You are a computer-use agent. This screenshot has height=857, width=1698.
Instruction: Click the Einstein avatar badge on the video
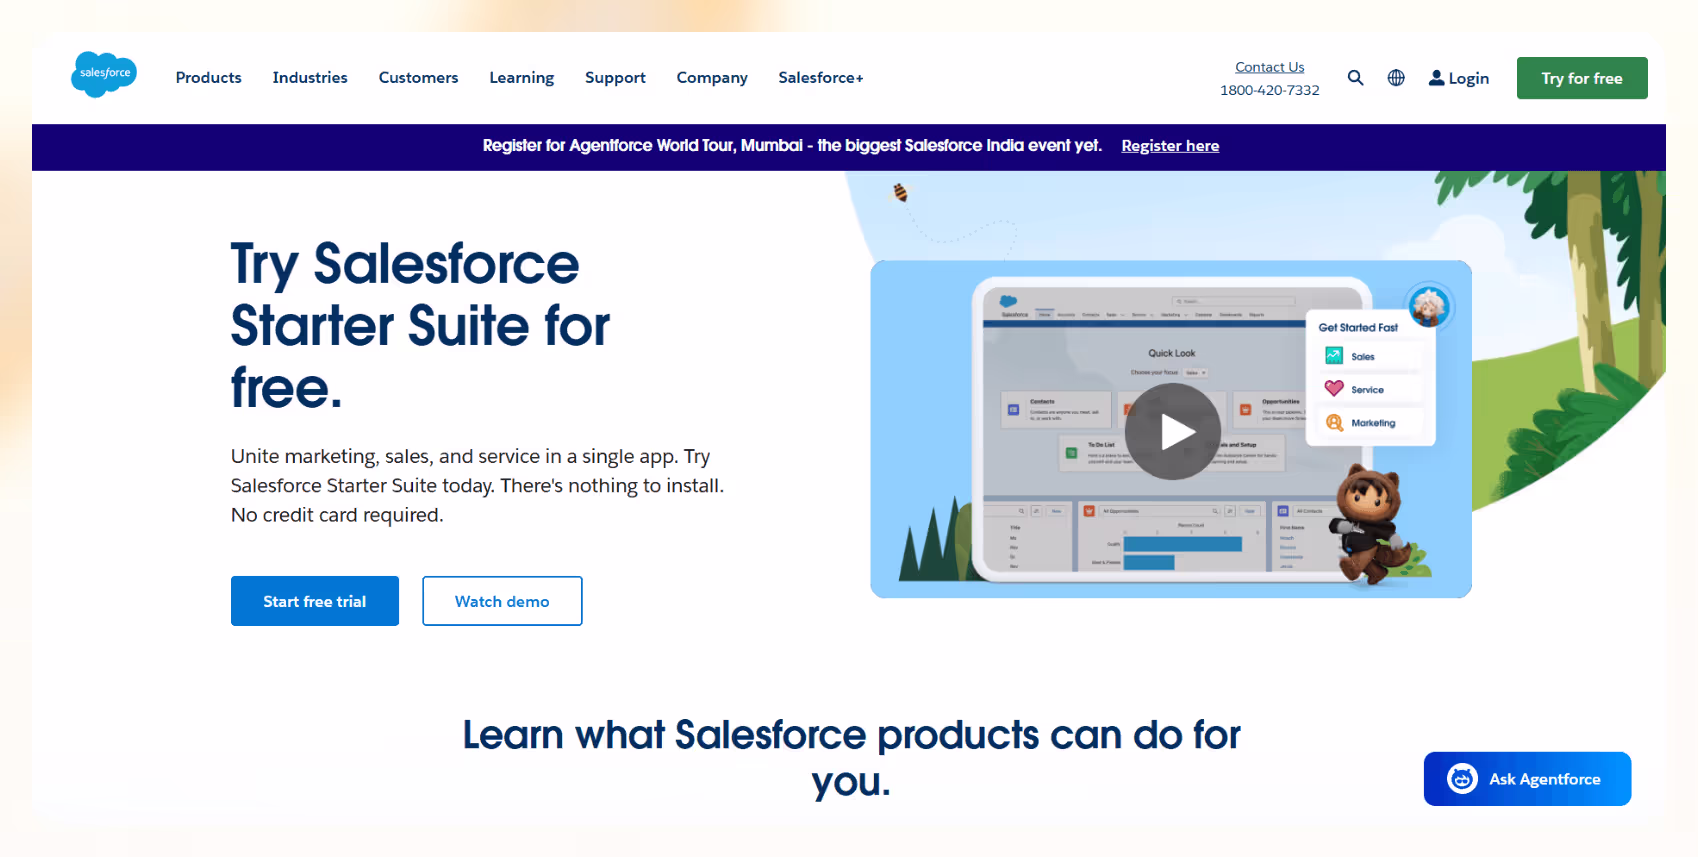[1429, 306]
